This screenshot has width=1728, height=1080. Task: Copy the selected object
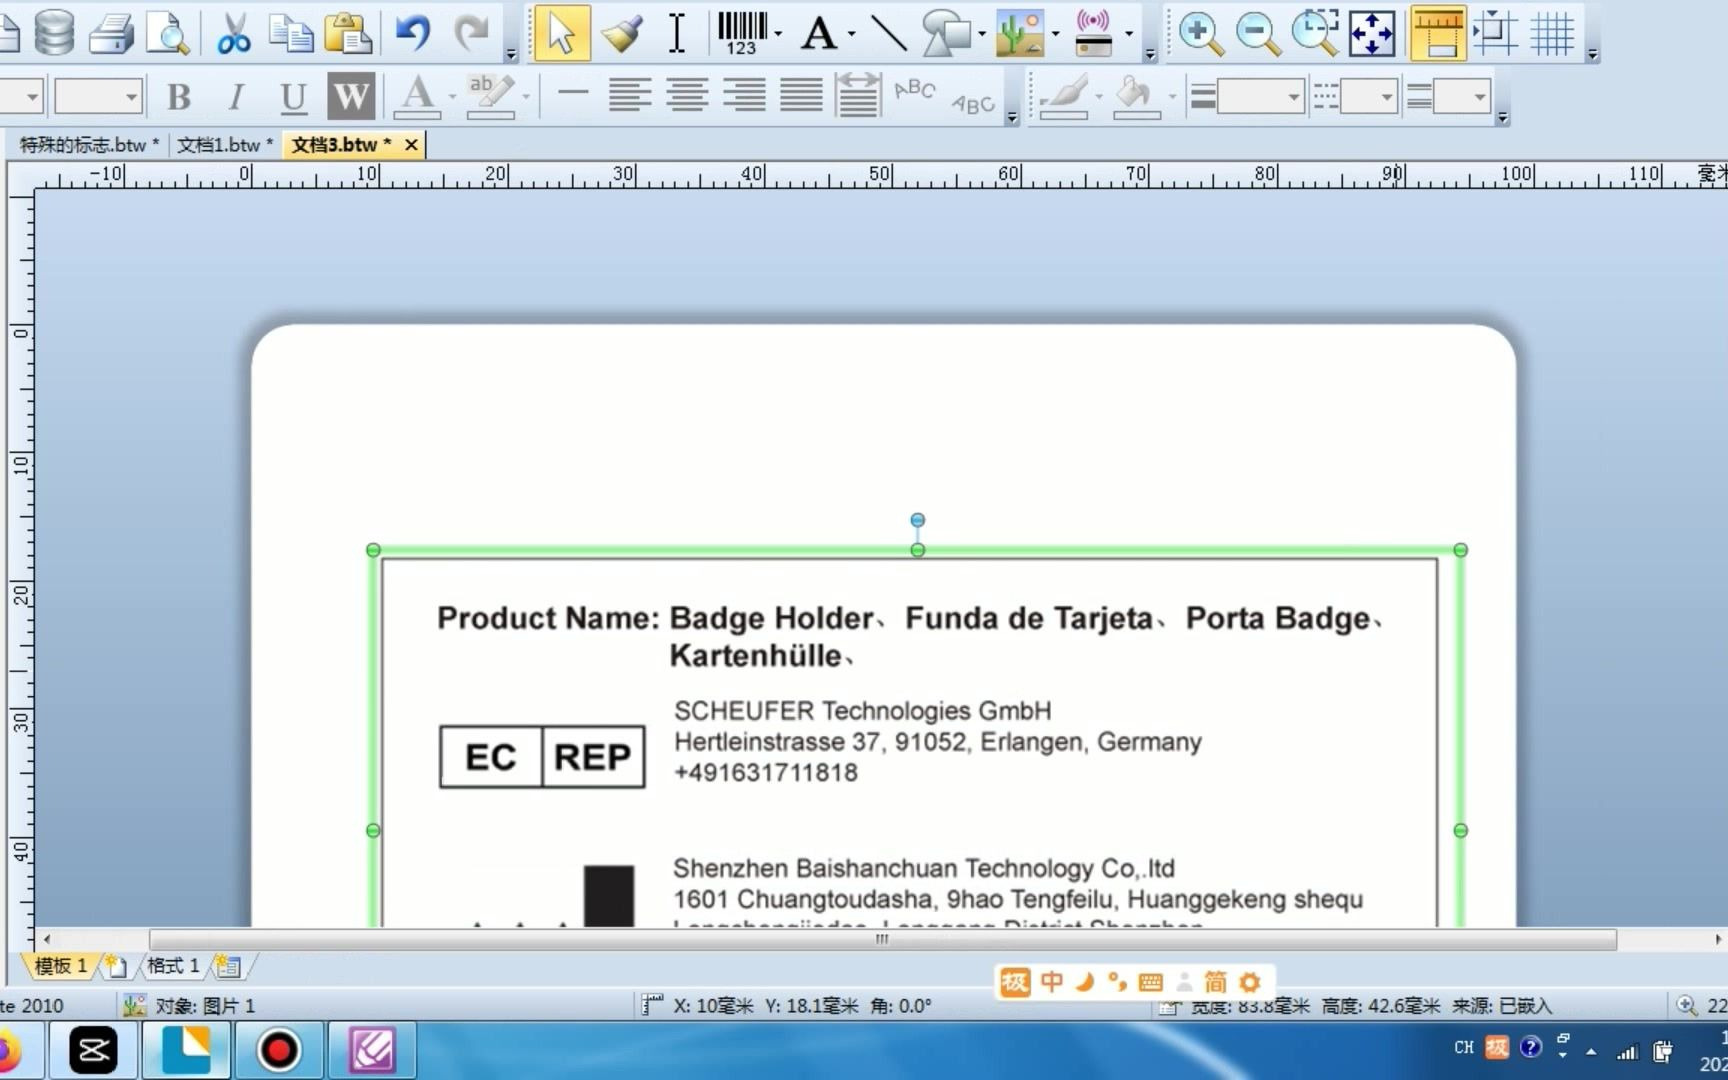[291, 33]
